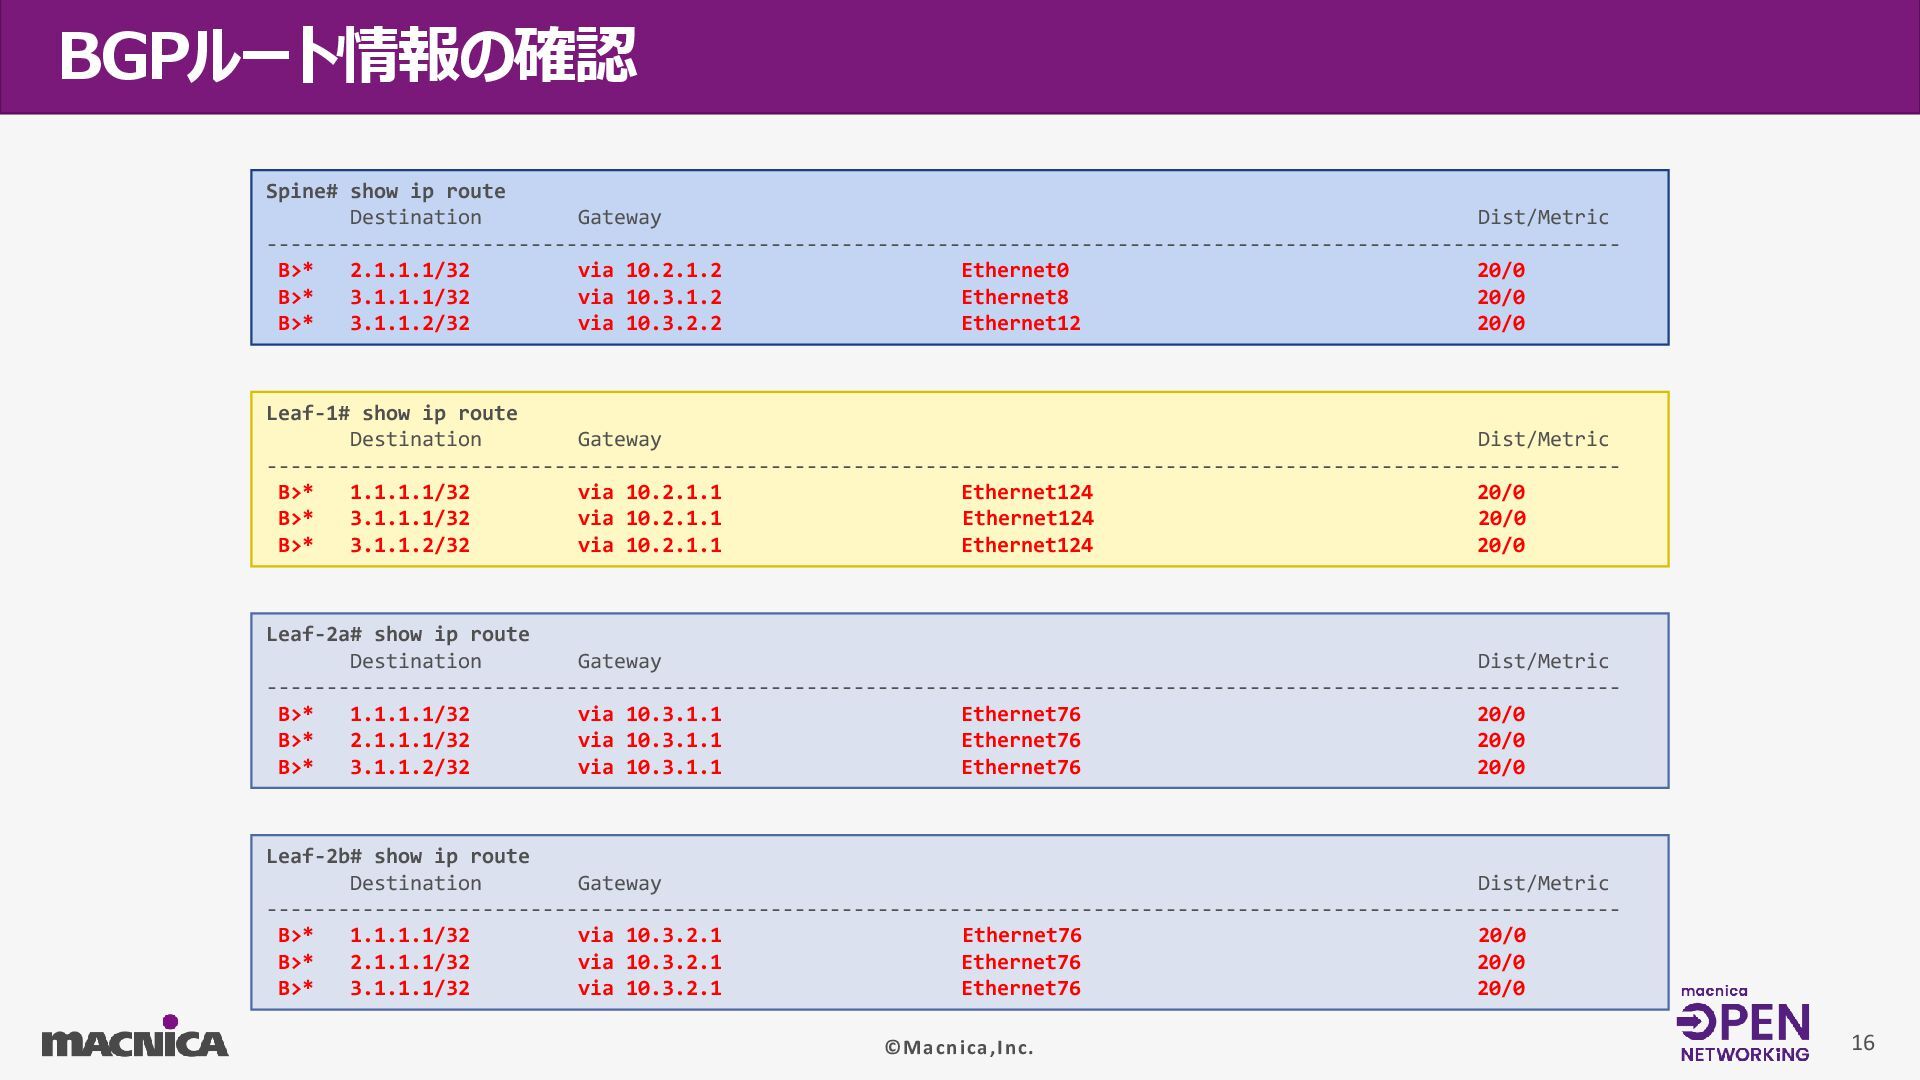Screen dimensions: 1920x1080
Task: Select the Leaf-1# show ip route command
Action: coord(391,413)
